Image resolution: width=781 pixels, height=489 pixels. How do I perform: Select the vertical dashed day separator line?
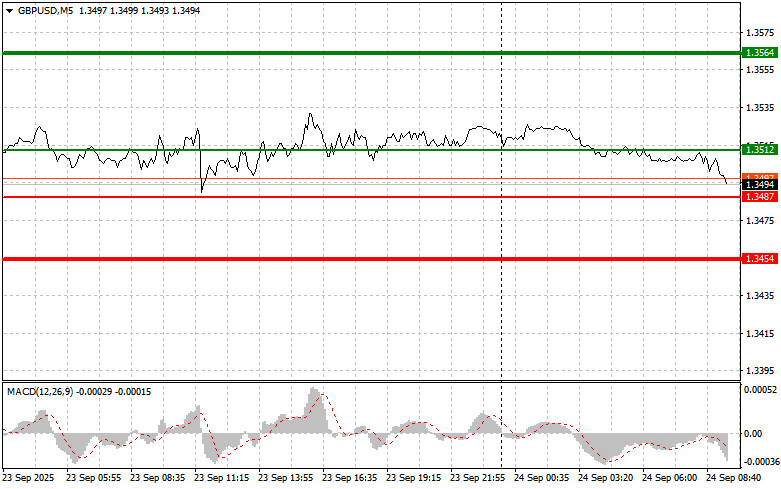click(x=502, y=234)
